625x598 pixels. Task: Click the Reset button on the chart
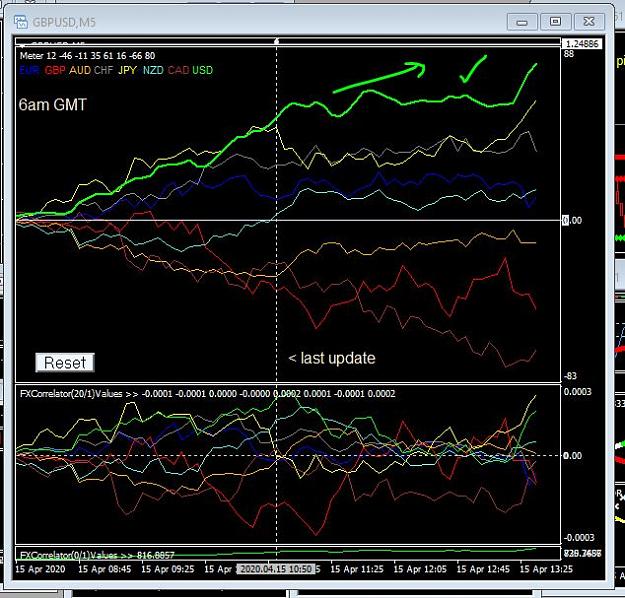(x=65, y=362)
